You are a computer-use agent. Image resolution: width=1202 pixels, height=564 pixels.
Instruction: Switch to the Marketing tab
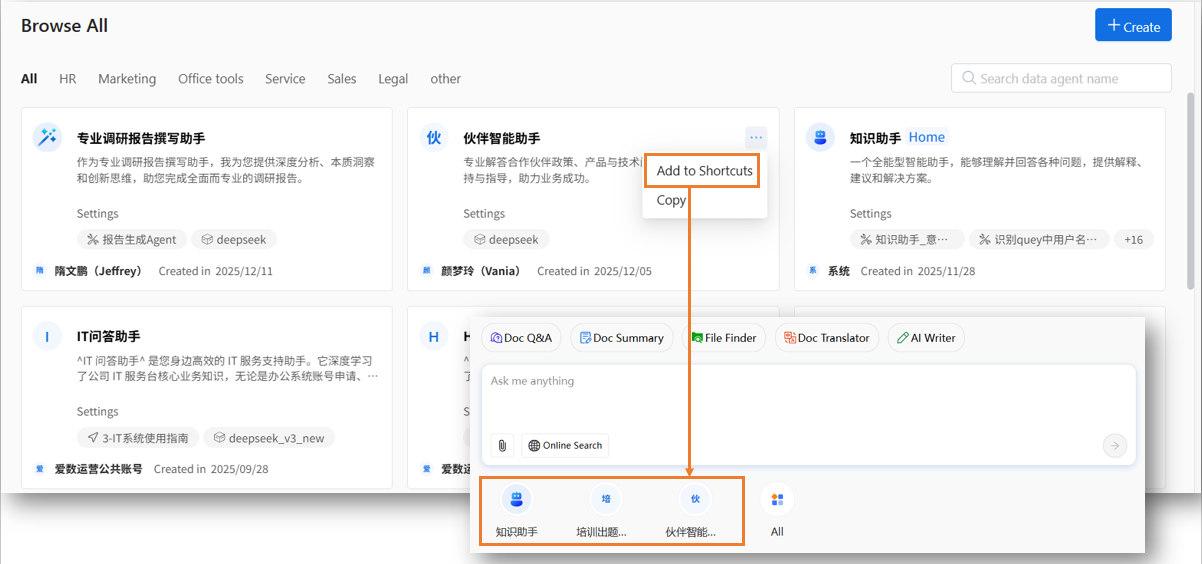[x=127, y=79]
